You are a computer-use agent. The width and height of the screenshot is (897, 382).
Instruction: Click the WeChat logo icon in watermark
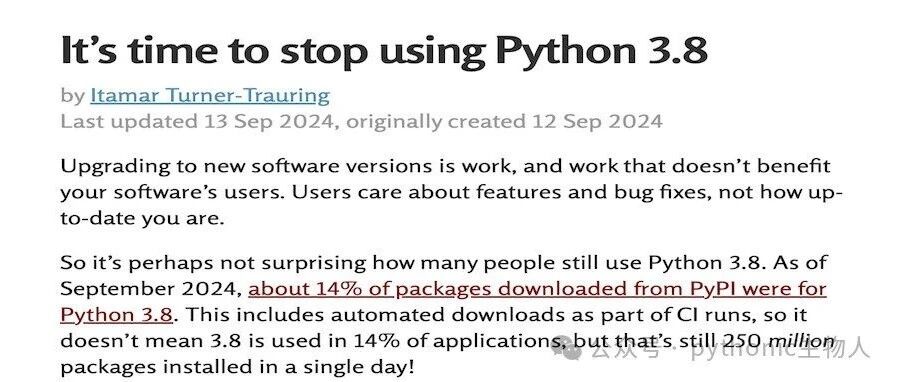[572, 349]
